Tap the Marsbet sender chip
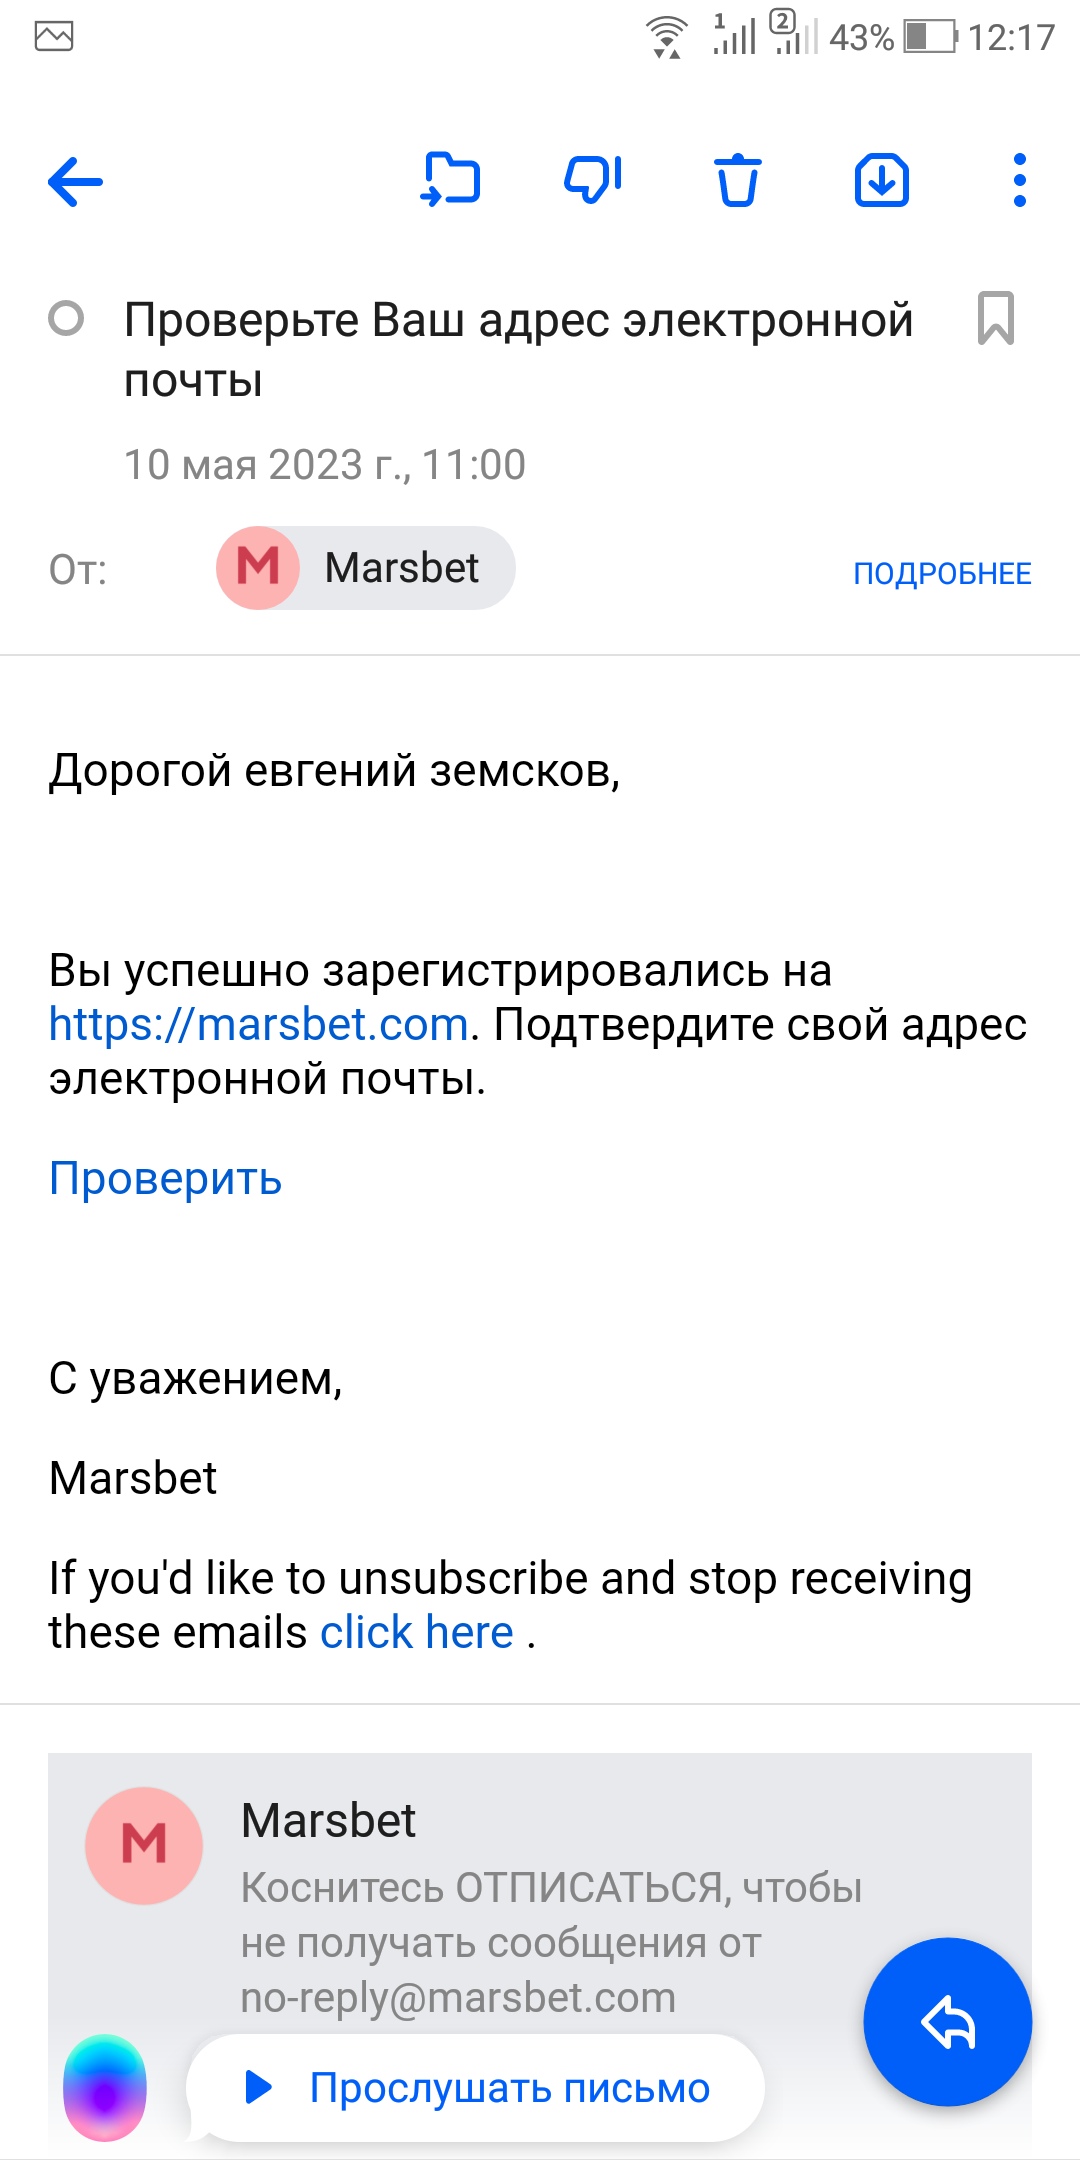1080x2160 pixels. tap(366, 568)
